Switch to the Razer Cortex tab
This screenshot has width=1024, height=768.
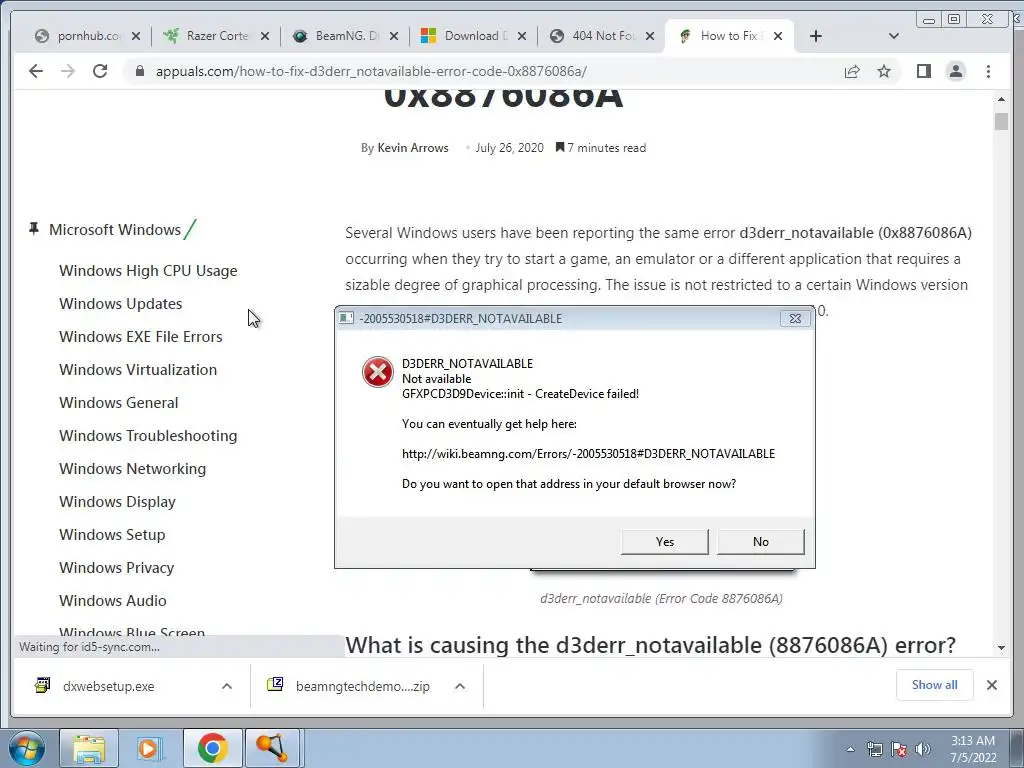click(x=216, y=36)
